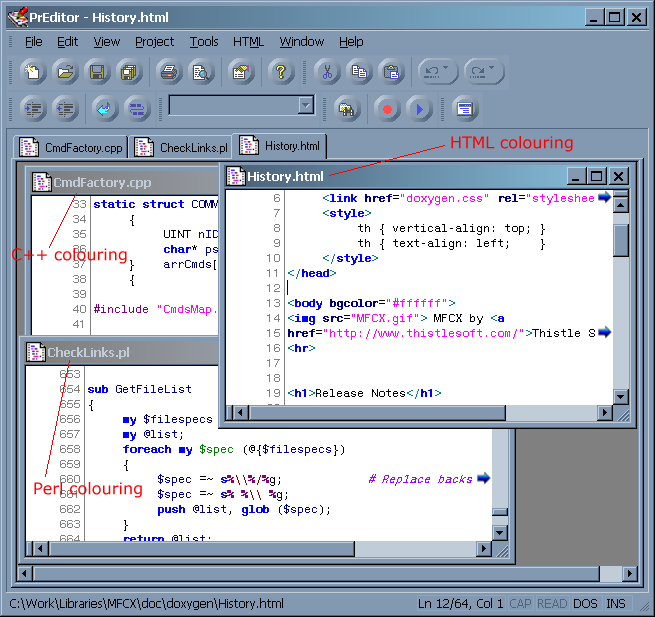Viewport: 655px width, 617px height.
Task: Open the Edit menu
Action: click(x=67, y=42)
